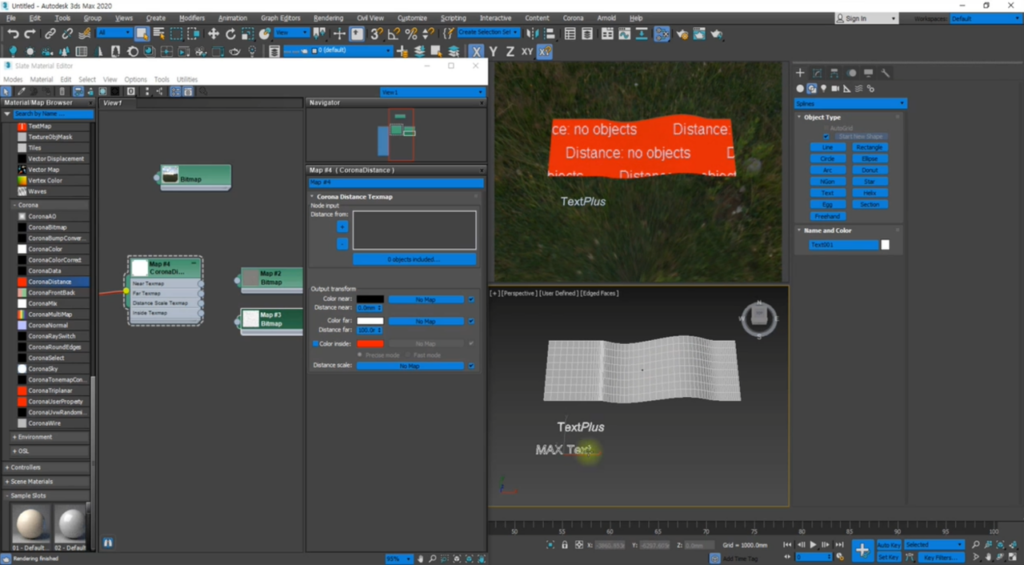1024x565 pixels.
Task: Select the Fast mode radio button
Action: [x=408, y=355]
